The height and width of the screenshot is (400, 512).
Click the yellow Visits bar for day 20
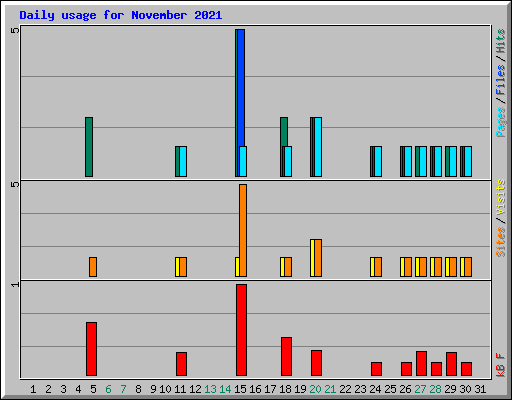click(312, 258)
